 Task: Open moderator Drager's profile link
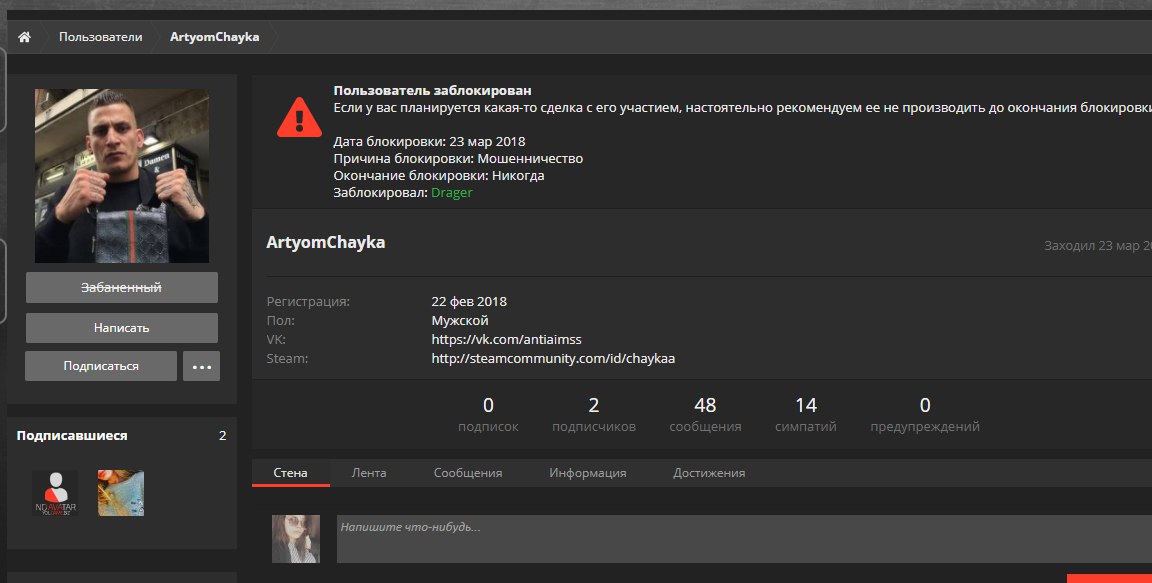point(451,193)
